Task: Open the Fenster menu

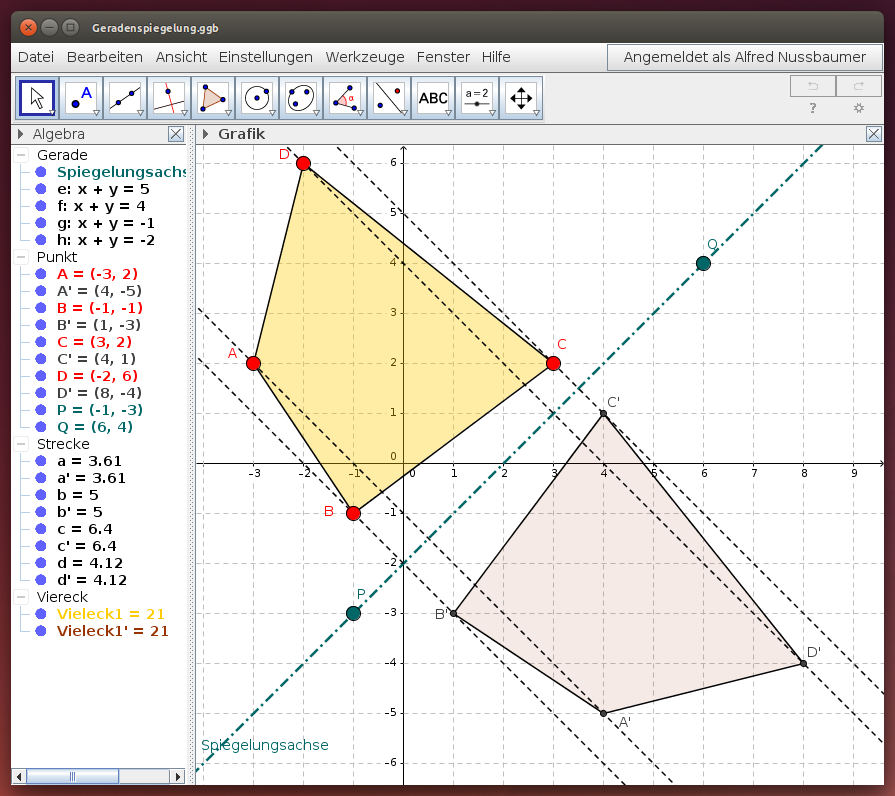Action: [444, 57]
